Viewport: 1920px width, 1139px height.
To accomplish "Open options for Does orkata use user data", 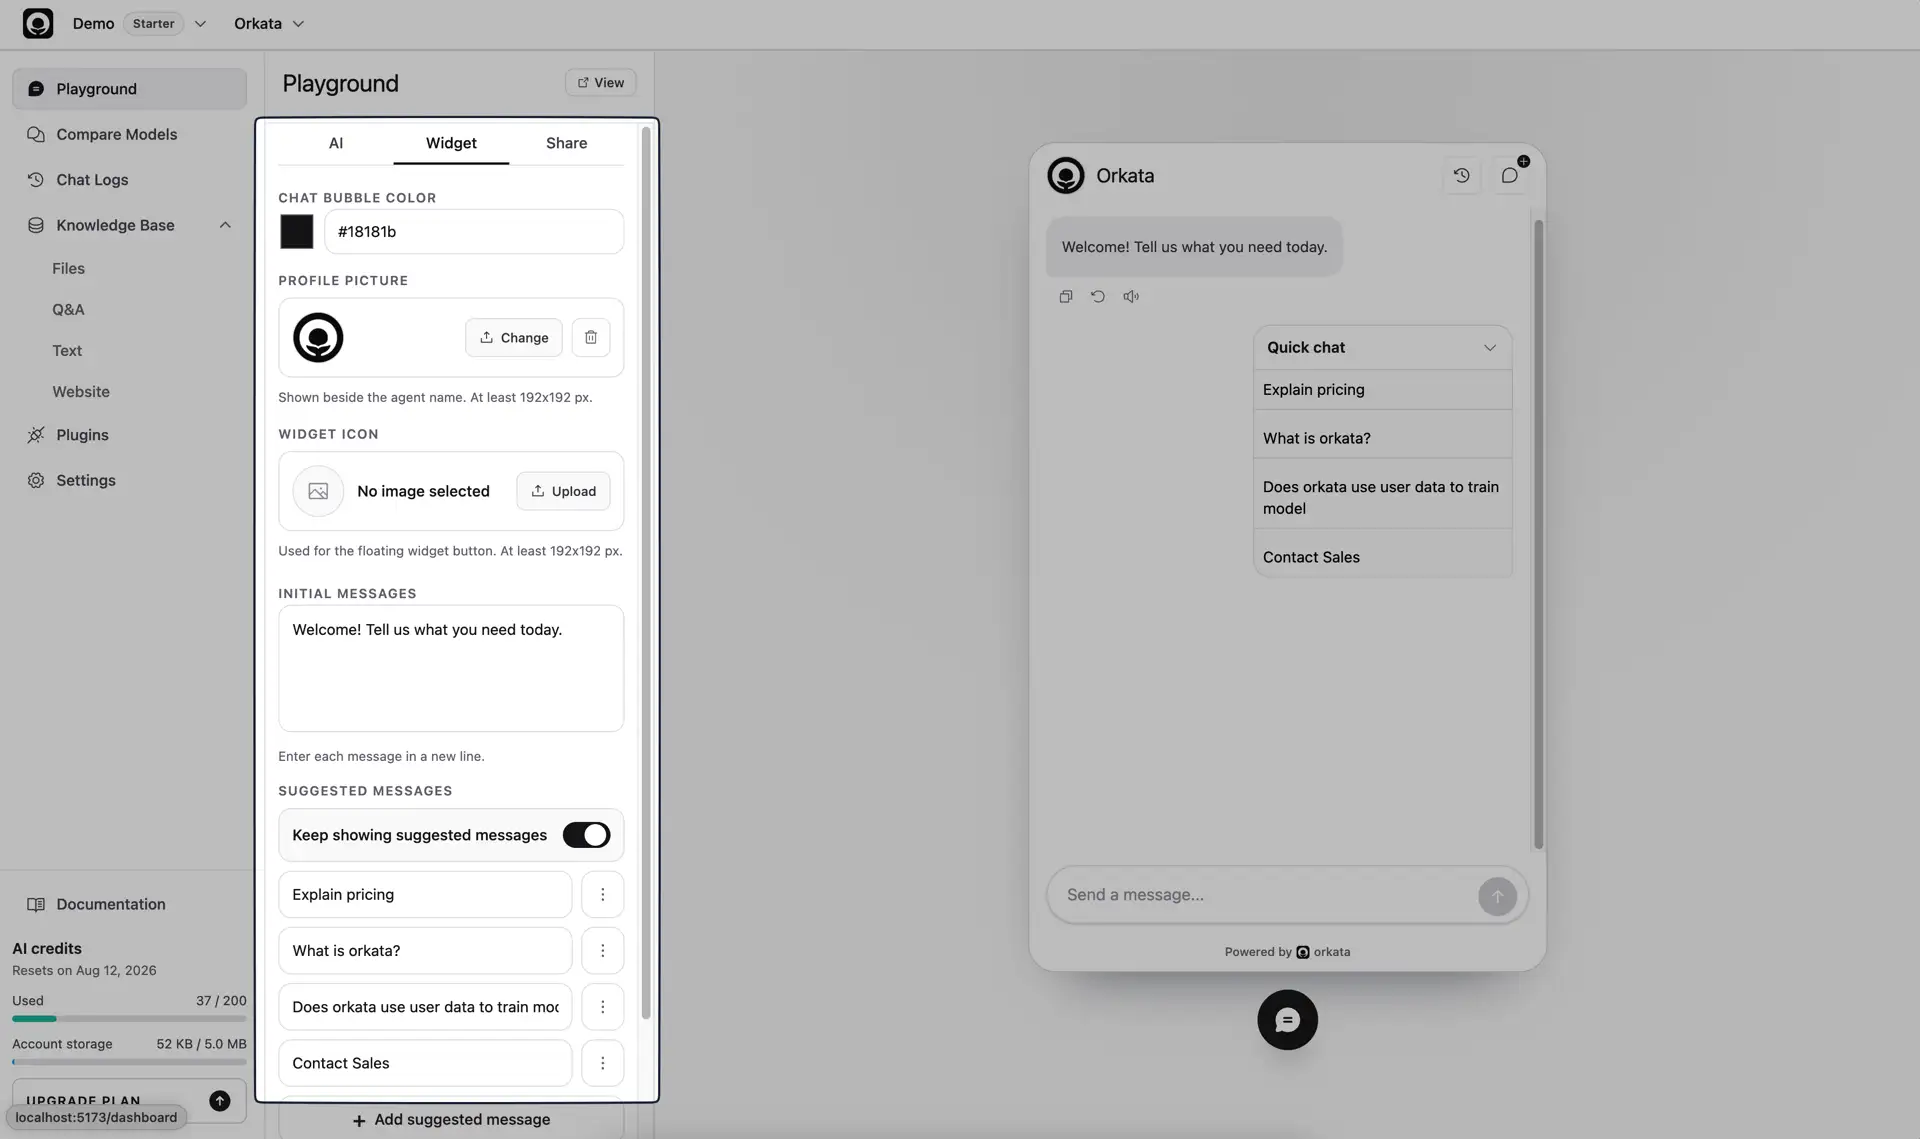I will [602, 1006].
